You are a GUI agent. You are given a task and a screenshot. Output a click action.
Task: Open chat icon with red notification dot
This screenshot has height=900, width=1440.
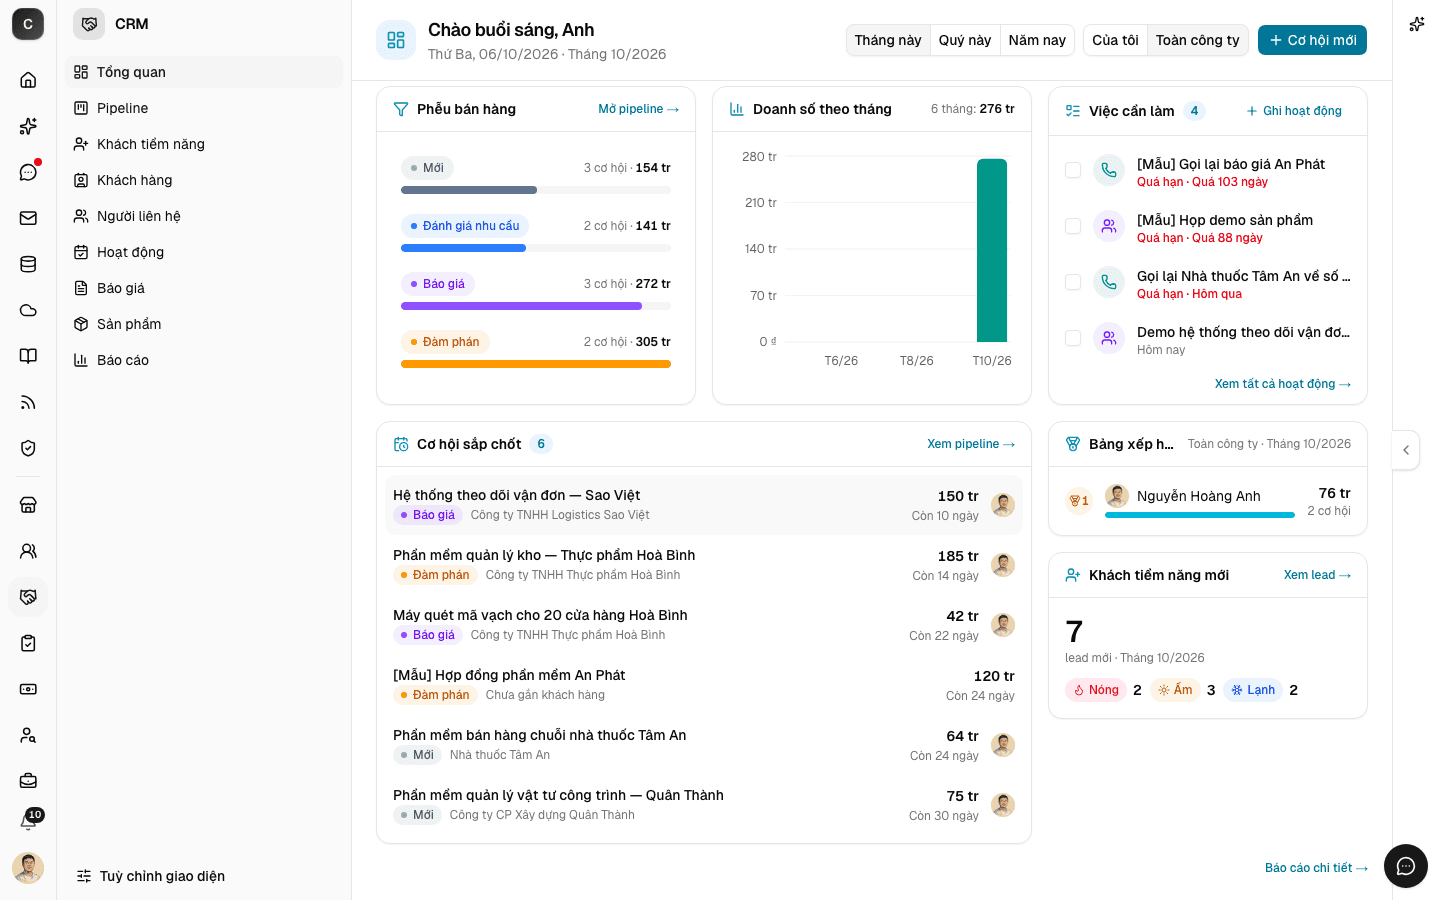(x=28, y=172)
